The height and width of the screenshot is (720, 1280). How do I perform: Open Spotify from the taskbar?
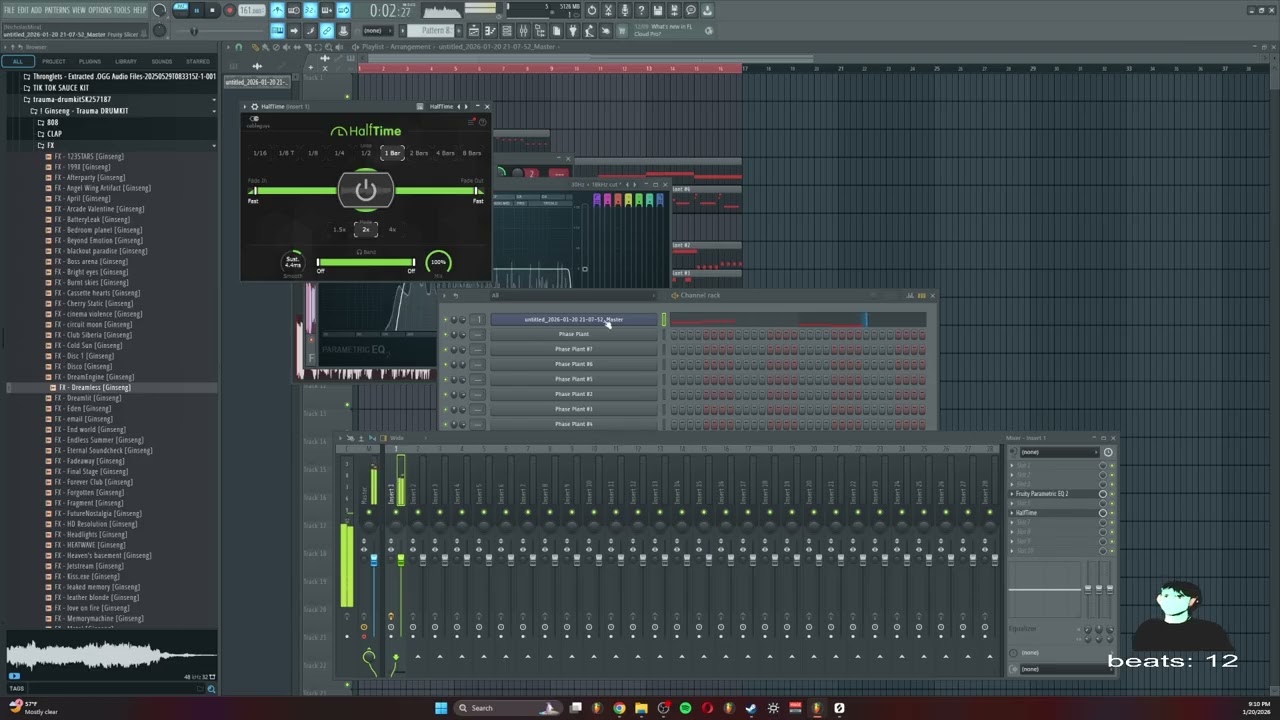[x=685, y=708]
